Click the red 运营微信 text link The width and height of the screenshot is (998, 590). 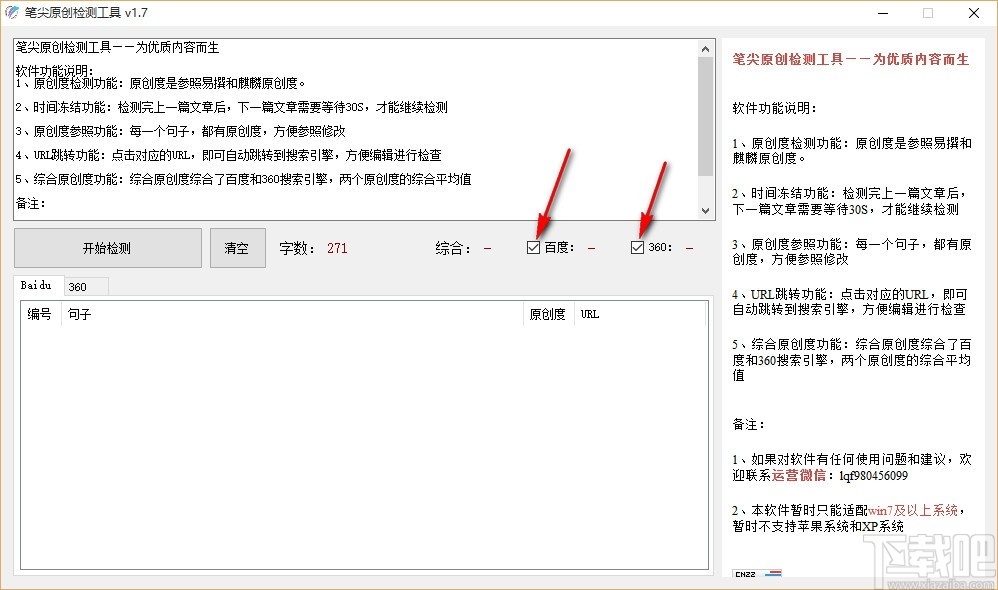tap(798, 475)
